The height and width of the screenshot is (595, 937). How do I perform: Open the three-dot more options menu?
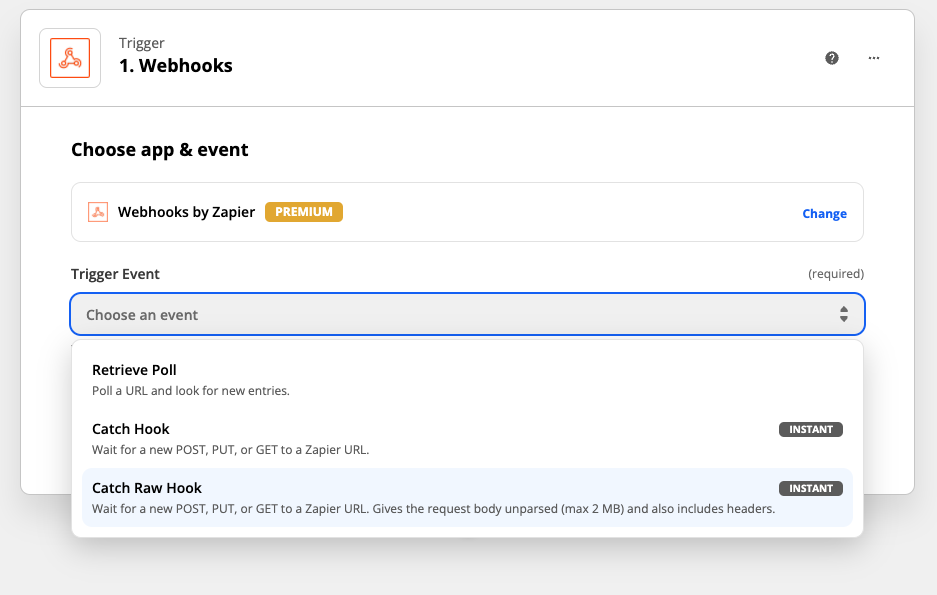click(874, 58)
